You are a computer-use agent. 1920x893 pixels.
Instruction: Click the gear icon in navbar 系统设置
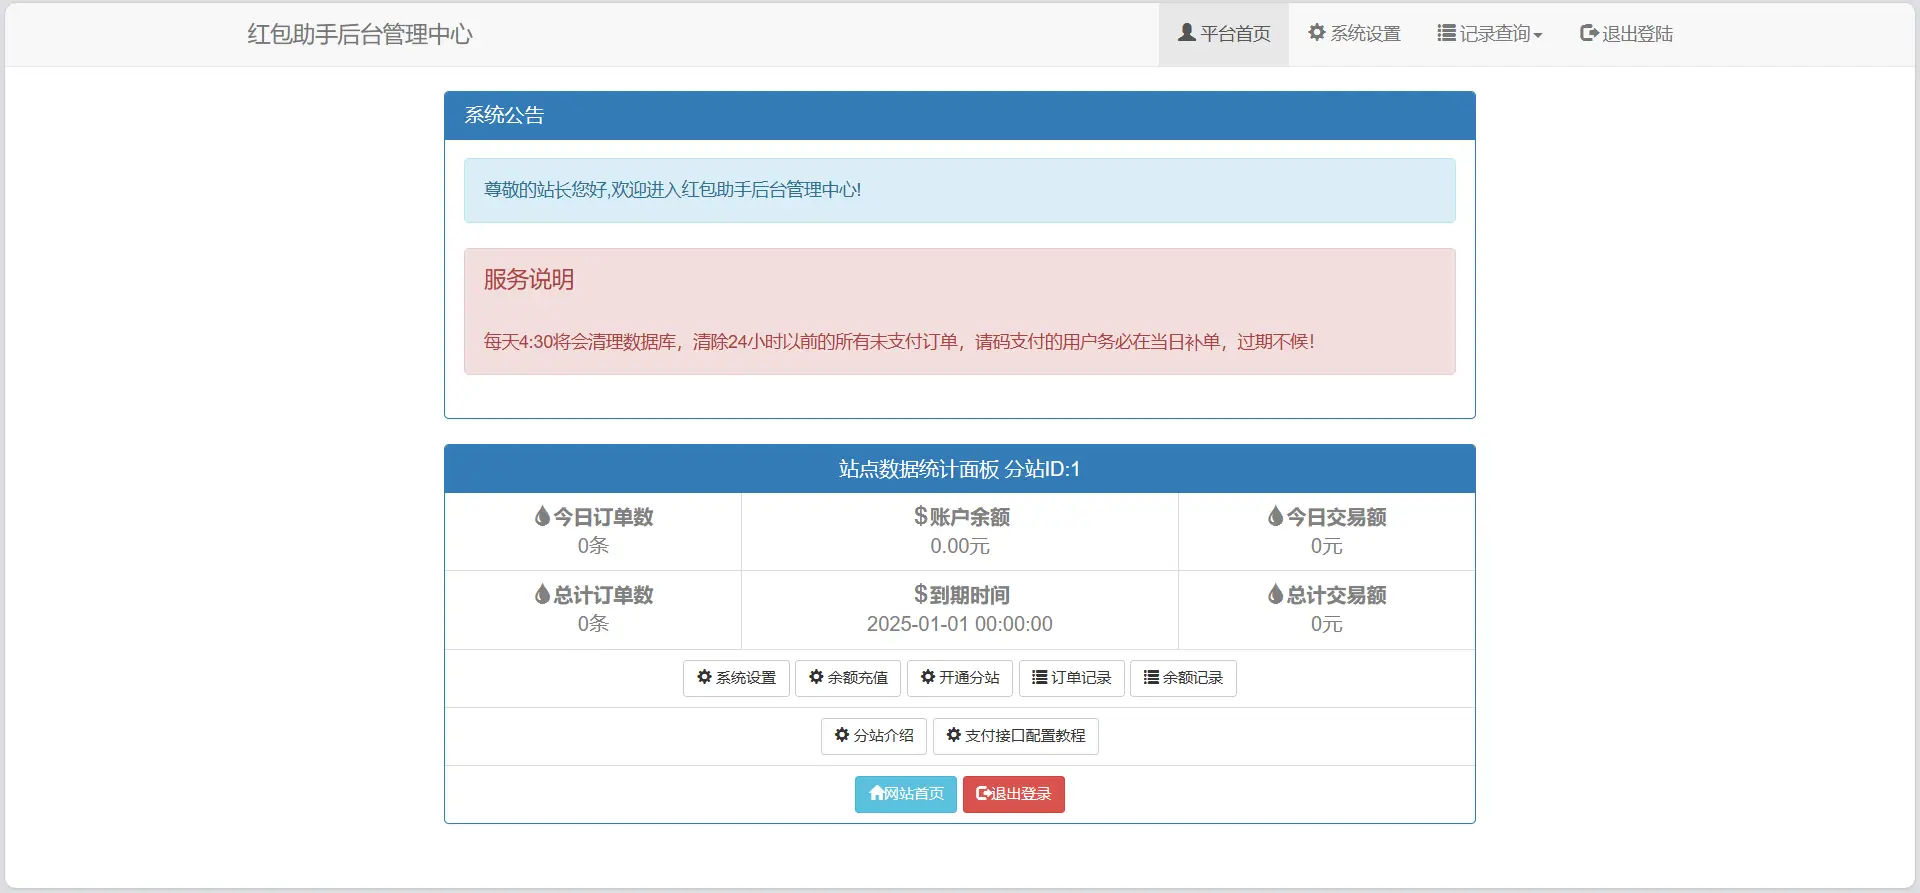[x=1317, y=33]
